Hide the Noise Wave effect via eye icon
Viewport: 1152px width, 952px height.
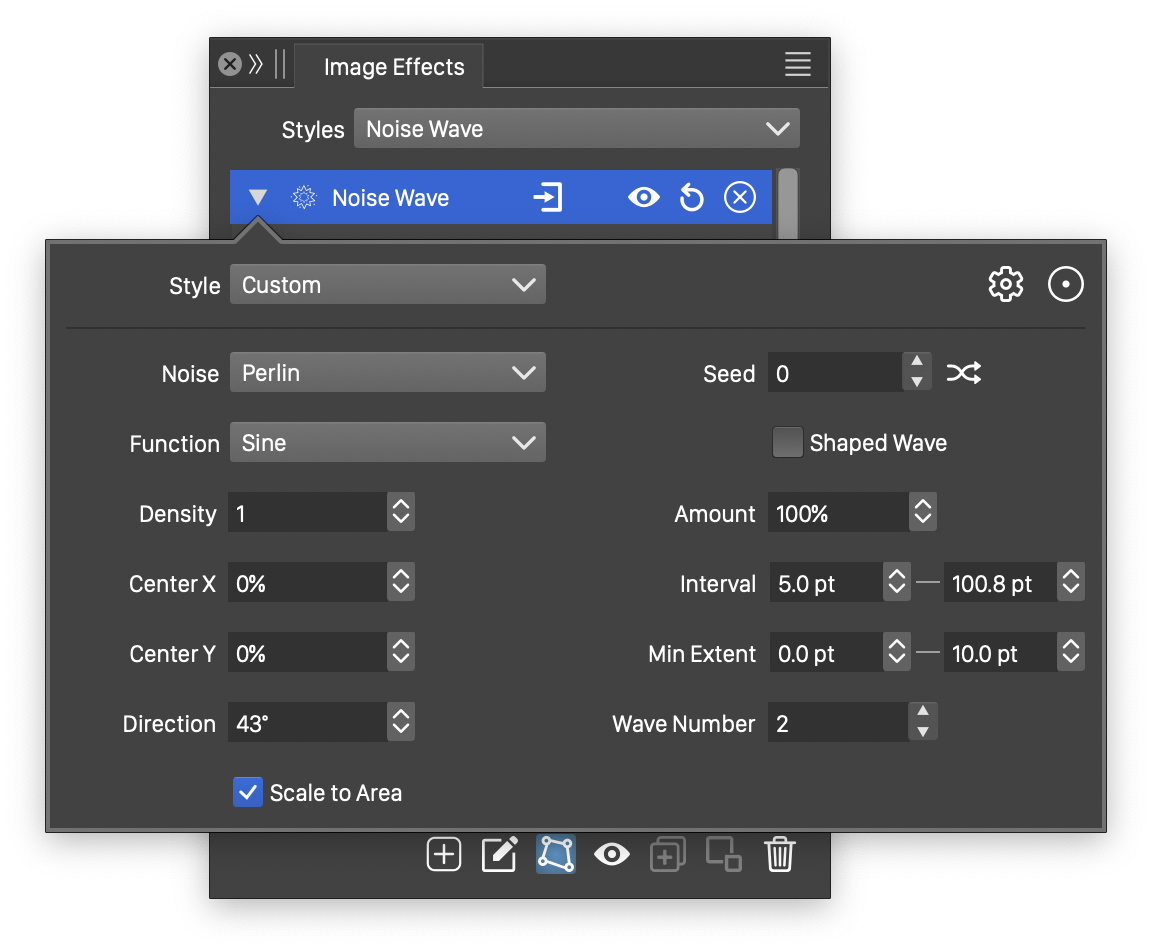click(643, 198)
